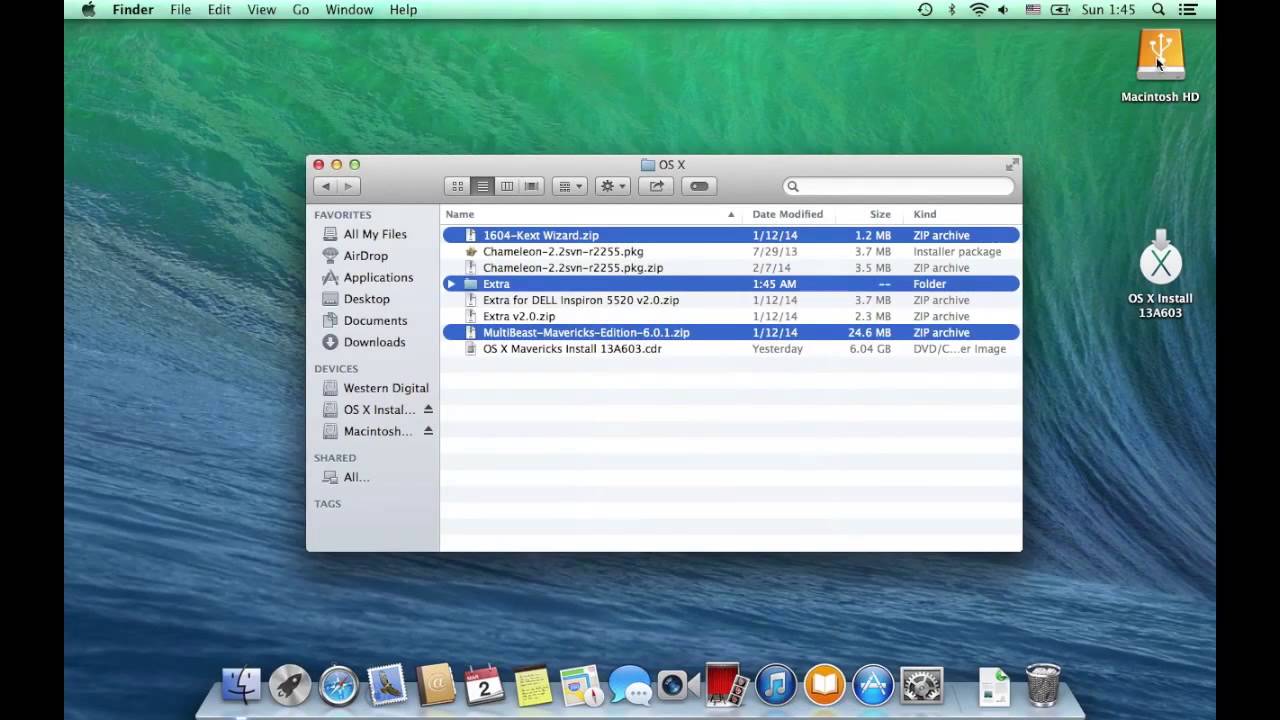Screen dimensions: 1280x720
Task: Open Time Machine menu bar icon
Action: point(925,10)
